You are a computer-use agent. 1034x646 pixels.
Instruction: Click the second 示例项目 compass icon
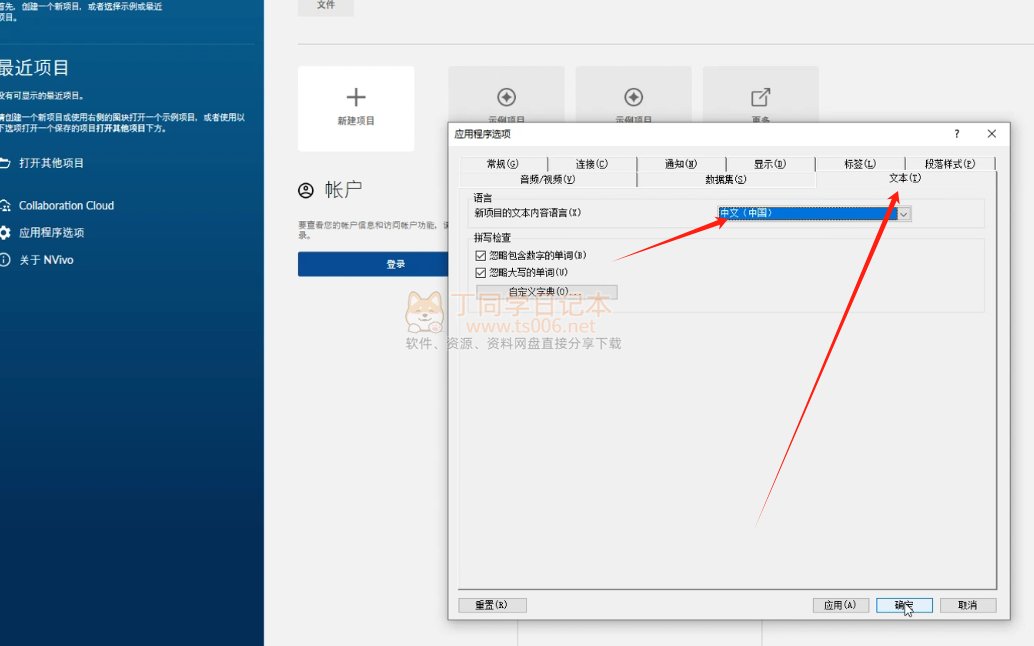pos(633,97)
